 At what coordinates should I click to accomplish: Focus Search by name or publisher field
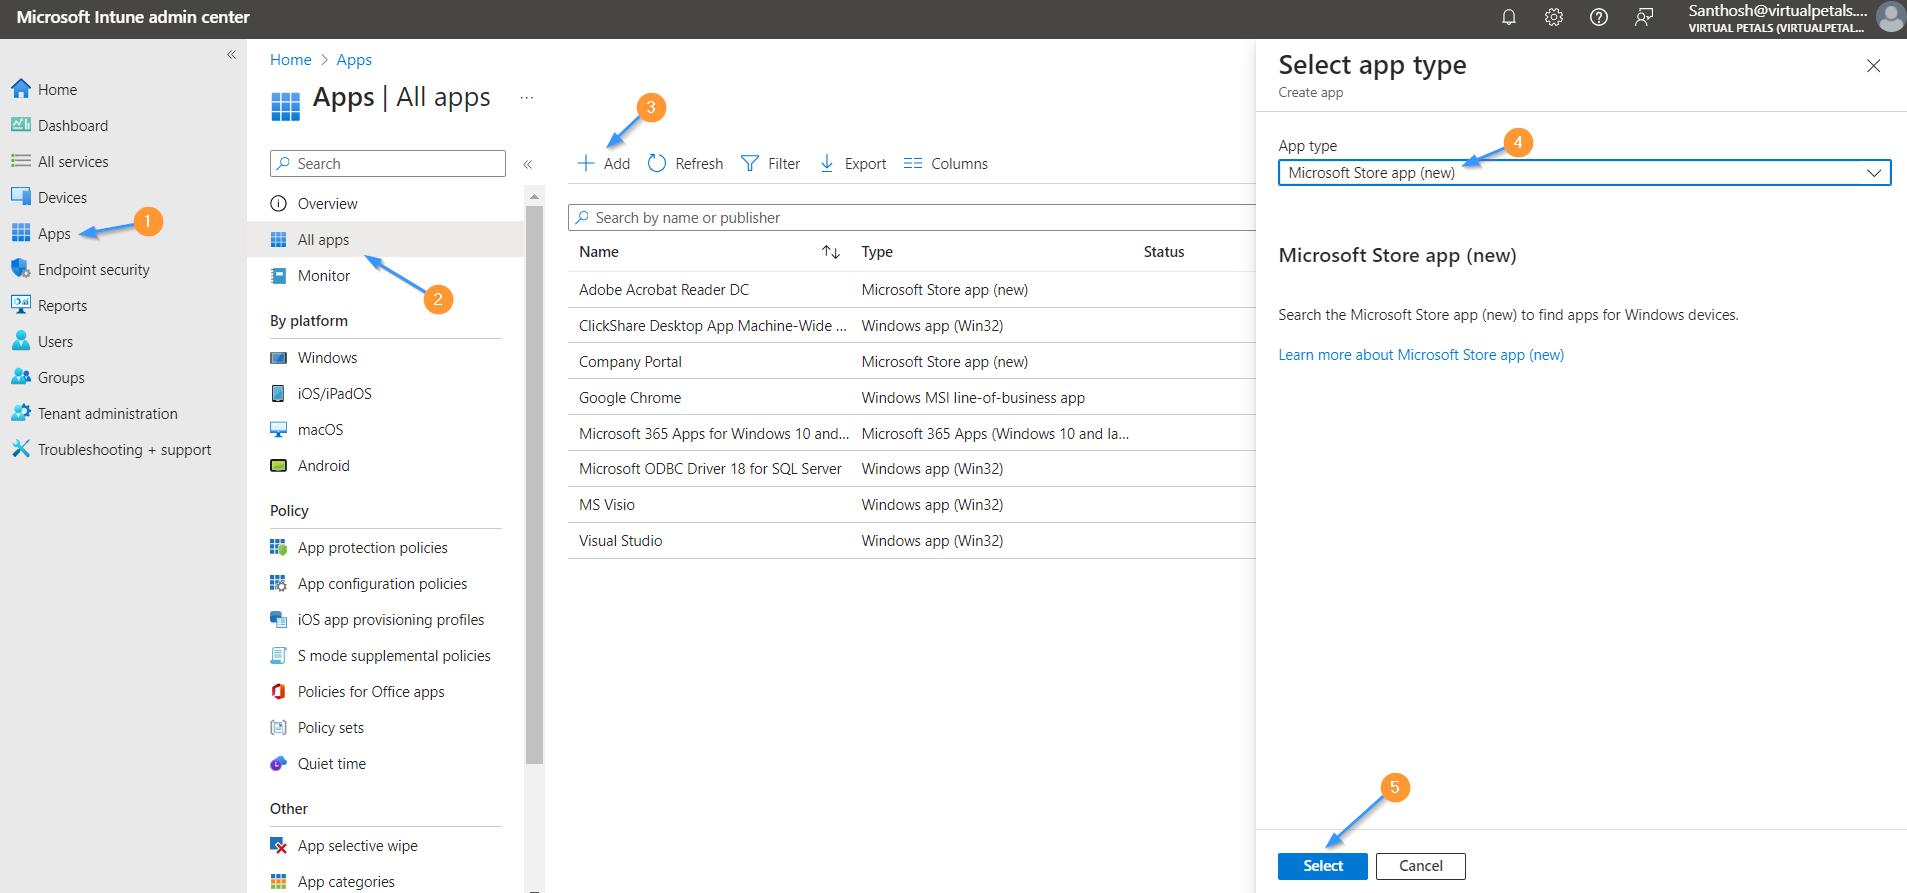(912, 218)
